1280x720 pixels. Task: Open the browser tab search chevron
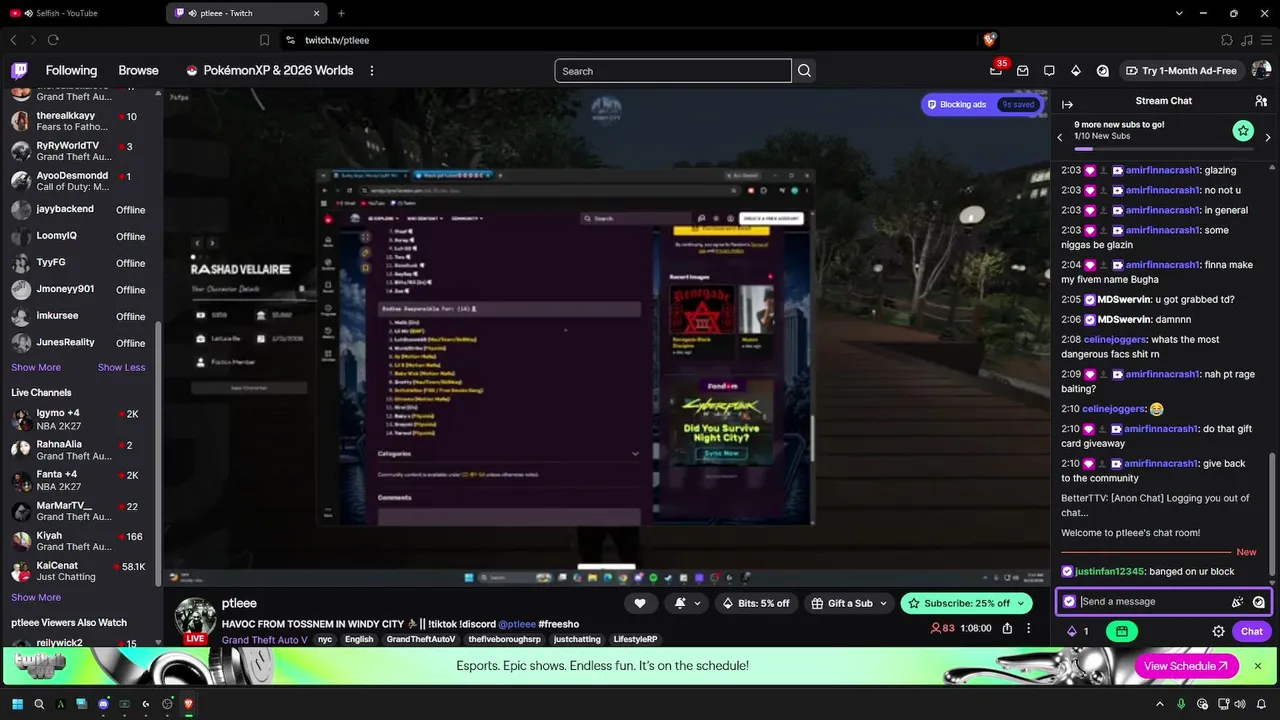click(1179, 13)
